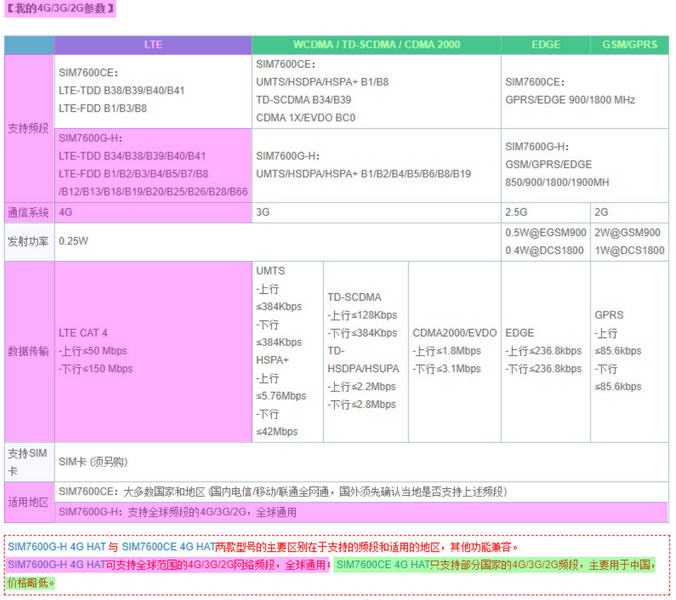Click -上行≤236.8kbps text
Screen dimensions: 676x600
point(544,351)
